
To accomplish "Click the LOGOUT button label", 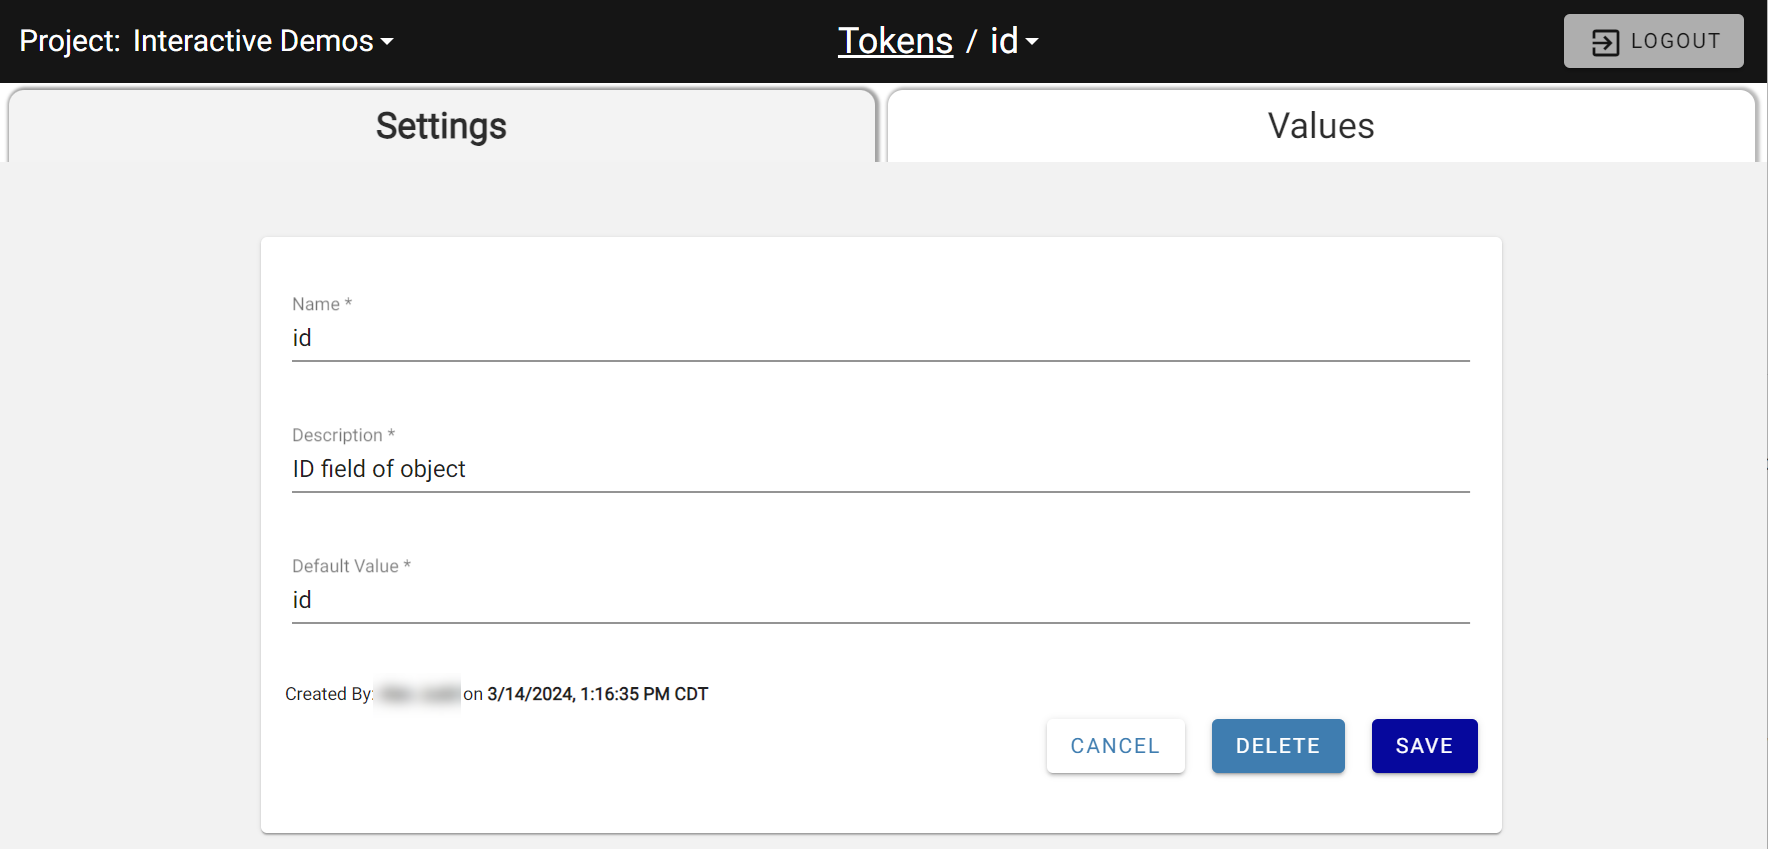I will coord(1675,41).
